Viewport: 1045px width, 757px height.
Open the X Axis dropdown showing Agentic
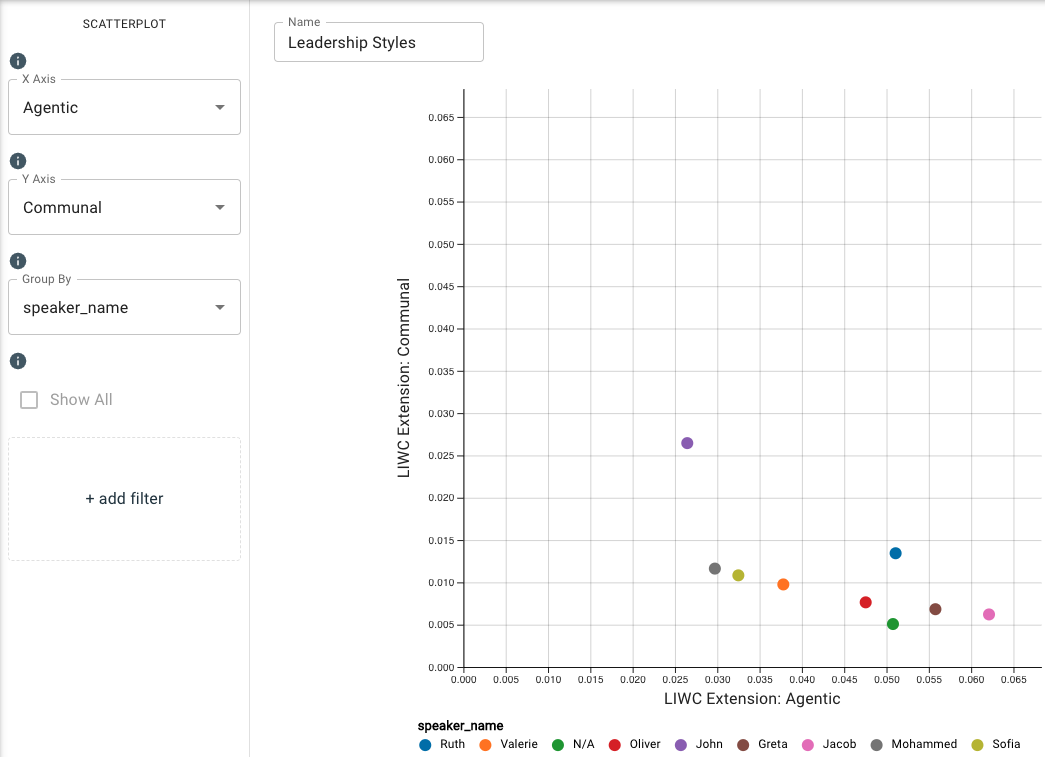click(124, 106)
